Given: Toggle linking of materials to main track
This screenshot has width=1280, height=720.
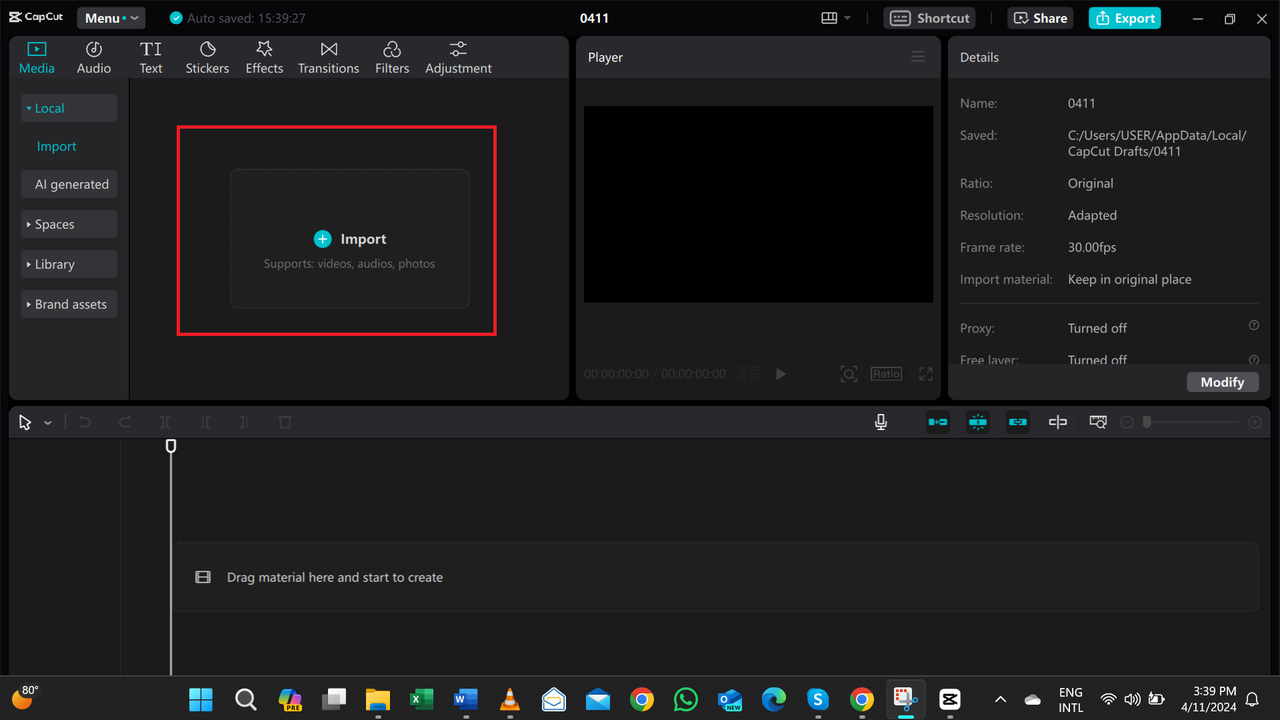Looking at the screenshot, I should 1017,421.
